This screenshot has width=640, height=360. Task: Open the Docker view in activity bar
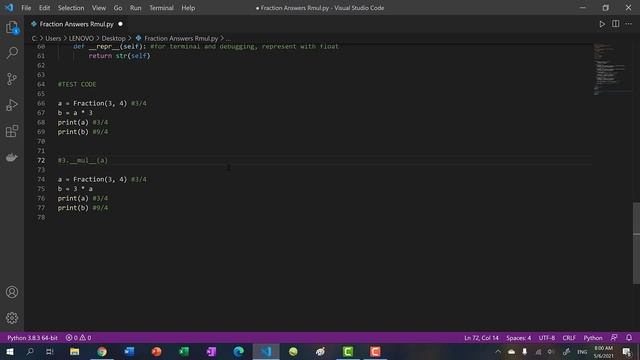12,157
